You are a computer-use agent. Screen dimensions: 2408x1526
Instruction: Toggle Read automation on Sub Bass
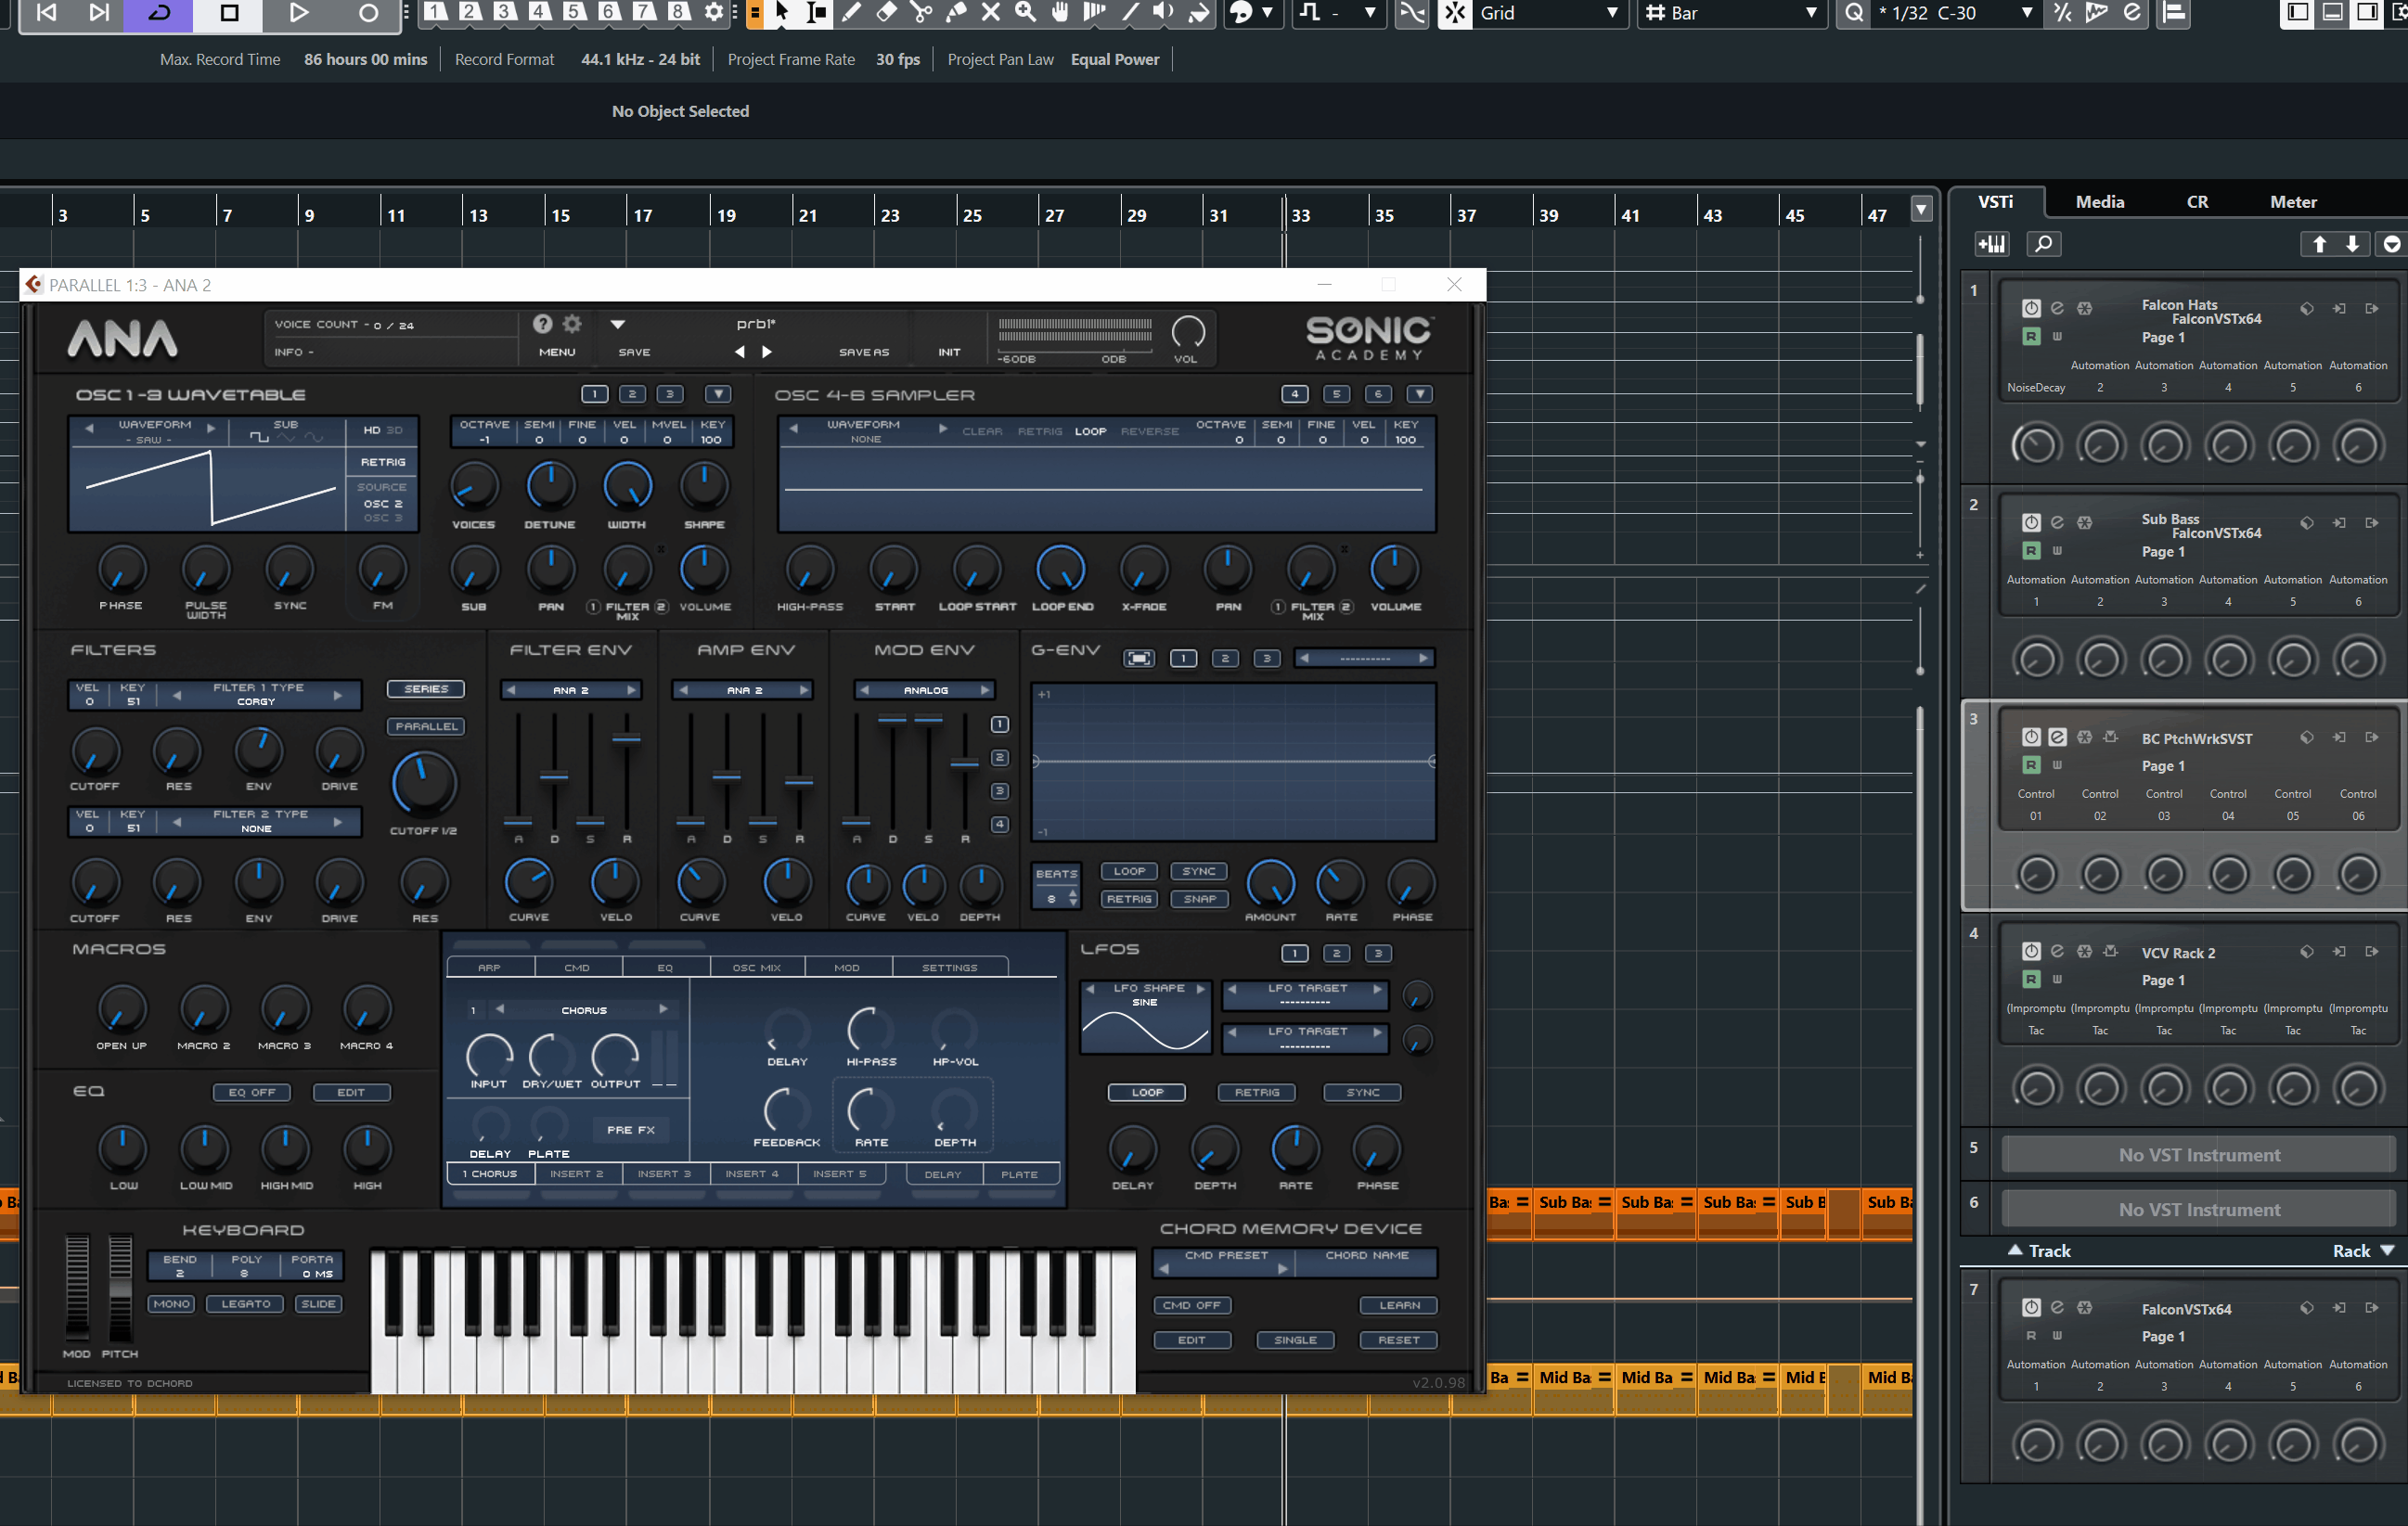tap(2031, 550)
